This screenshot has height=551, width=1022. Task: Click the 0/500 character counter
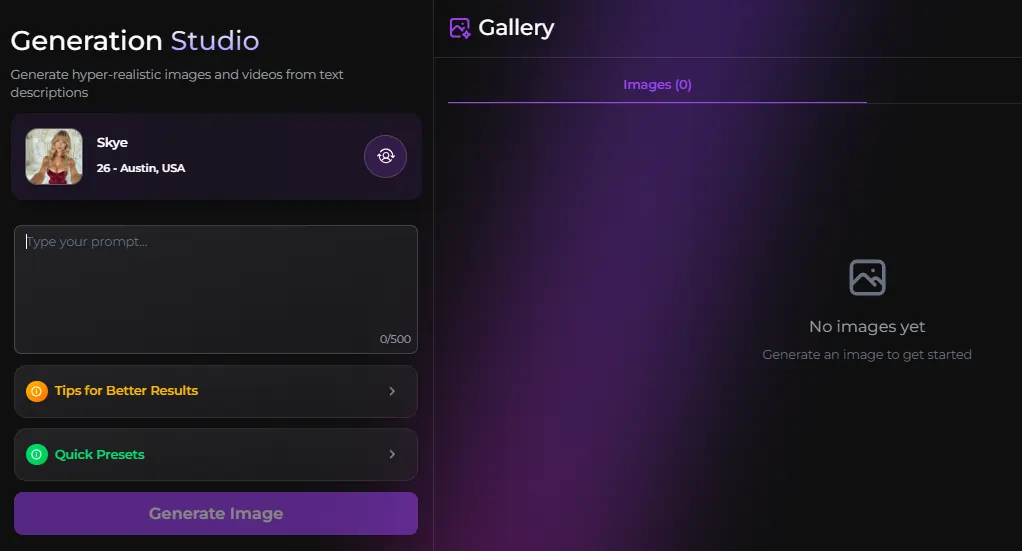[x=395, y=339]
